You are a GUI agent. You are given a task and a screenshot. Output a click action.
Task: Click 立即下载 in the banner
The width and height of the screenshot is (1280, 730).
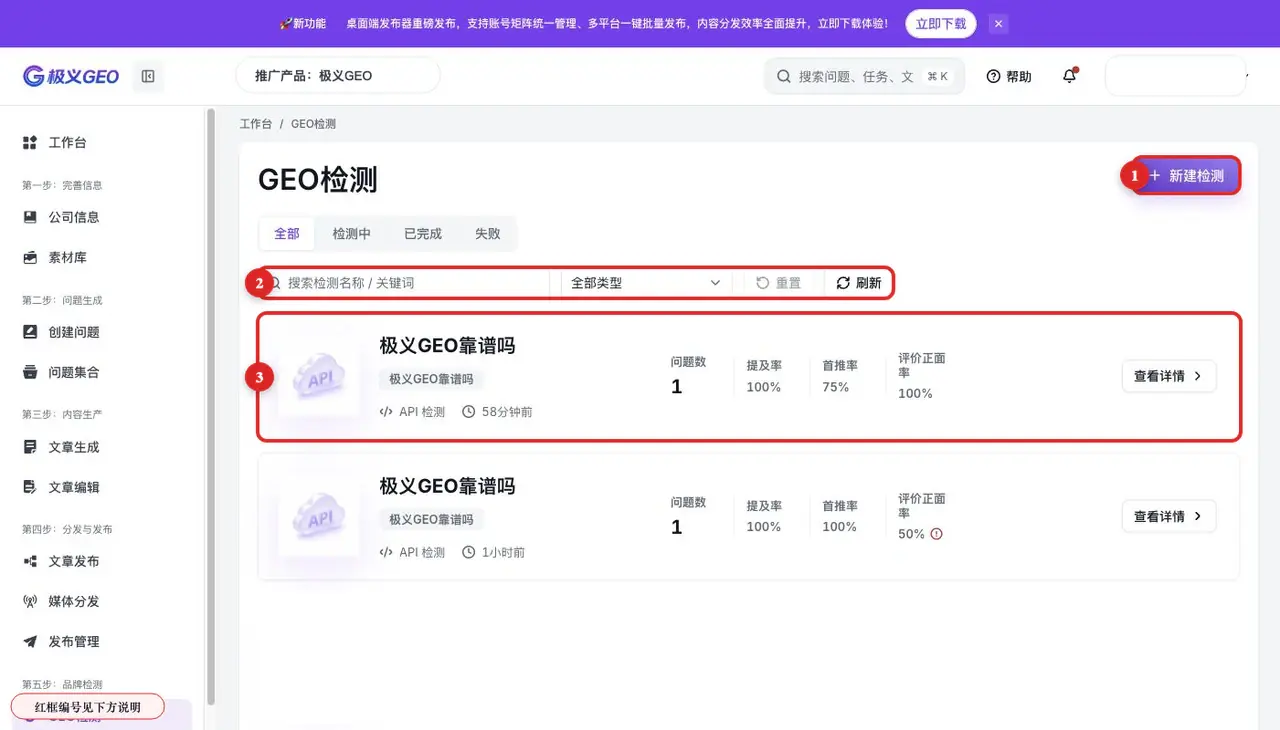coord(941,23)
